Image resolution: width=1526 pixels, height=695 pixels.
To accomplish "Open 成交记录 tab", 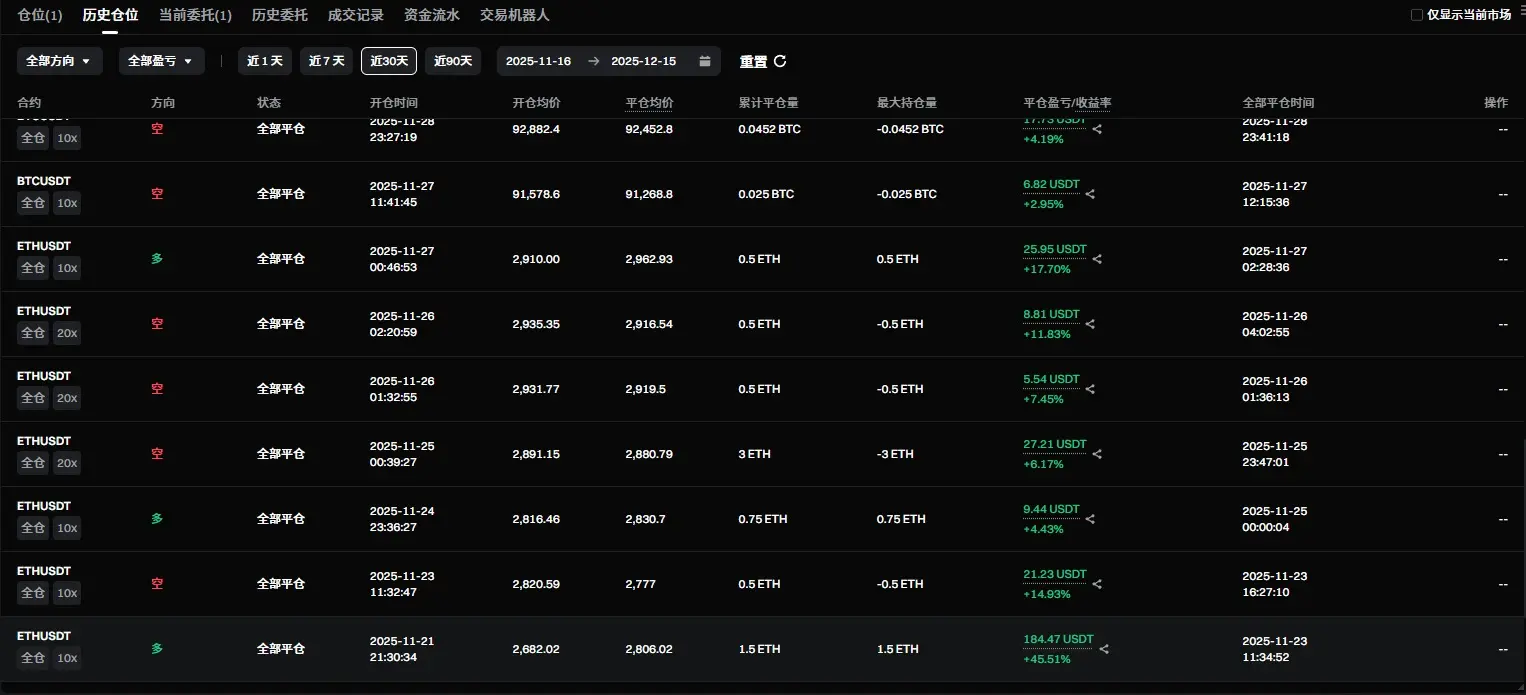I will (356, 15).
